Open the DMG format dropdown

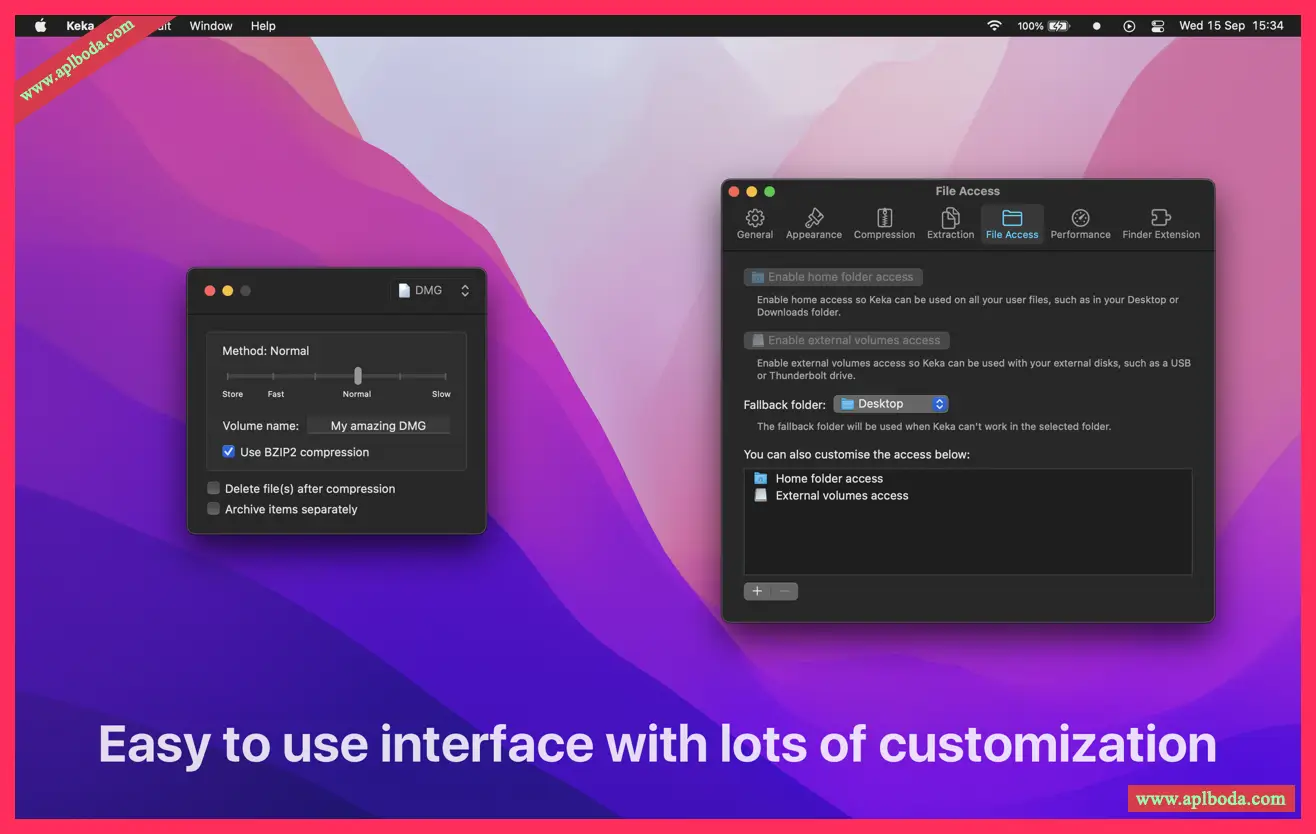click(433, 290)
